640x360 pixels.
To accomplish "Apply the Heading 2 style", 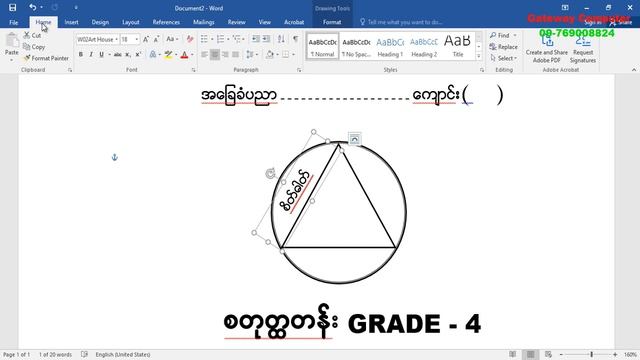I will (424, 47).
